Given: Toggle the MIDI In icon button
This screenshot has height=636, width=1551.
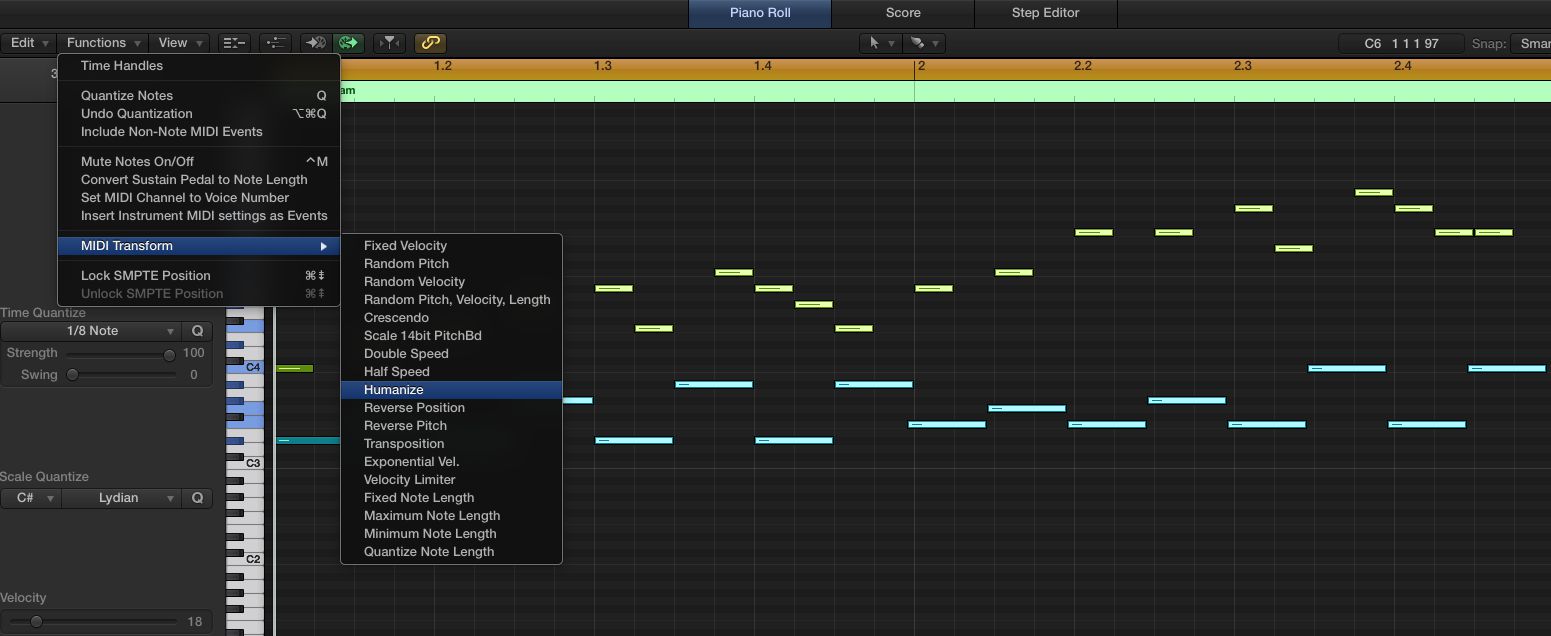Looking at the screenshot, I should pos(316,43).
